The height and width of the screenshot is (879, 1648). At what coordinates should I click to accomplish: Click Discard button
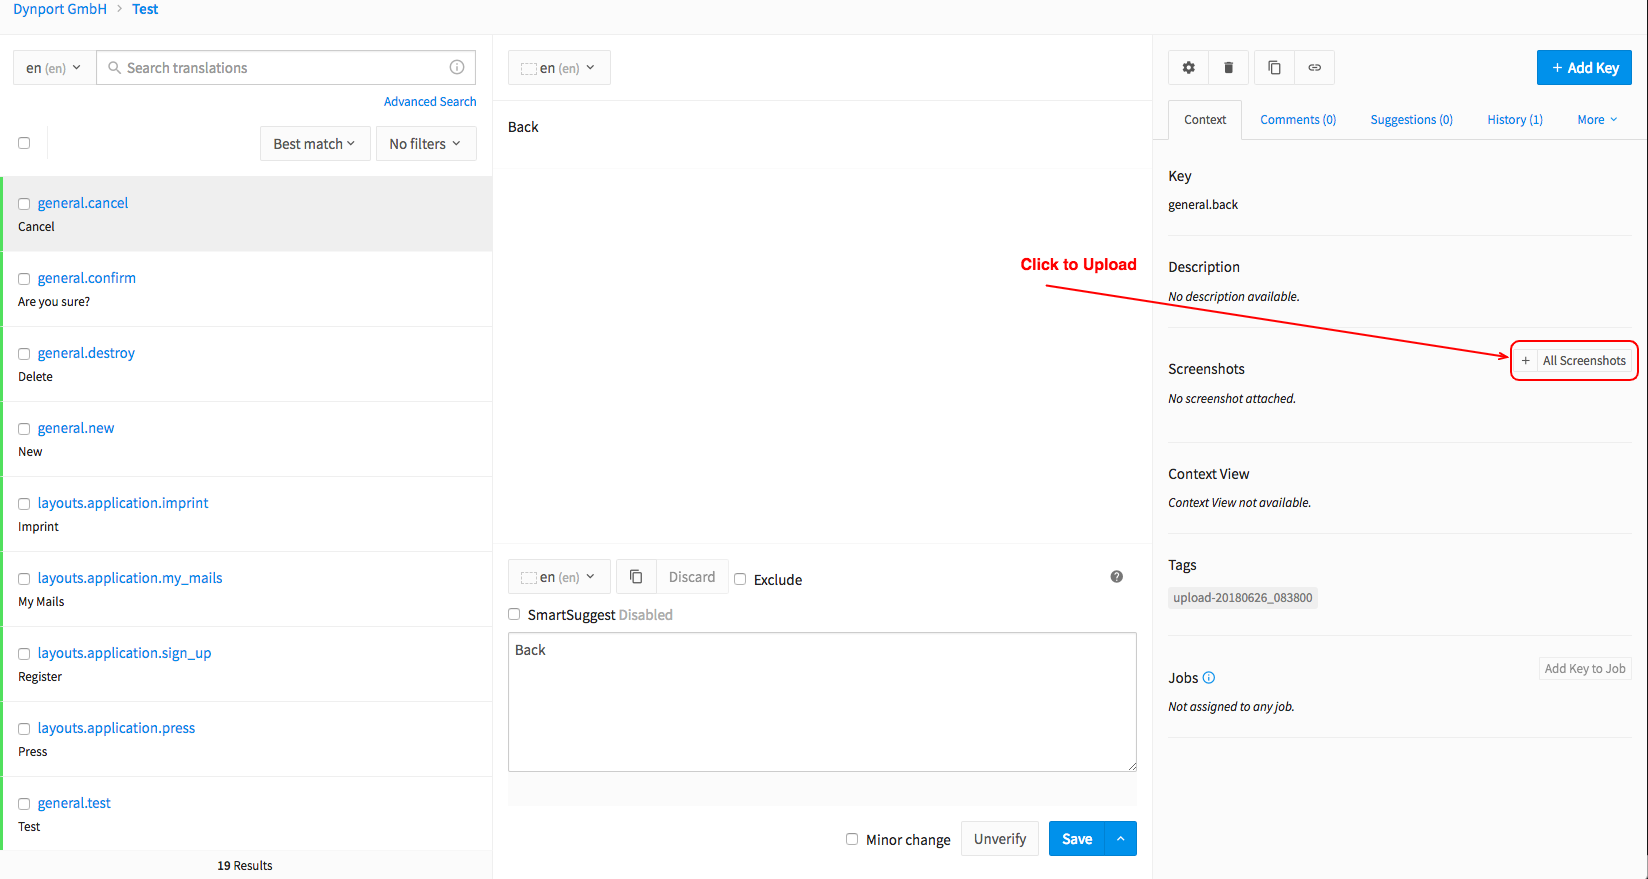click(x=692, y=577)
